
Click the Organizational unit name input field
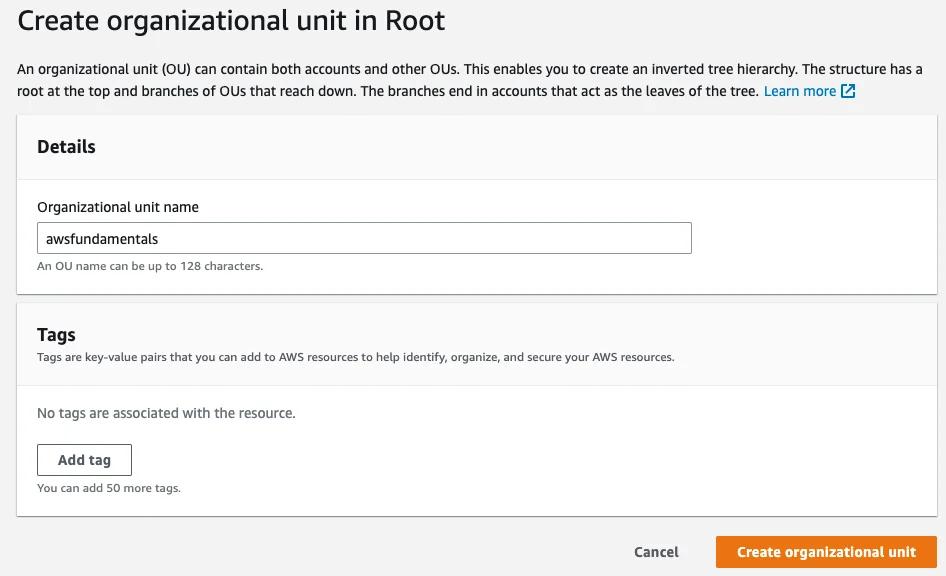[364, 239]
